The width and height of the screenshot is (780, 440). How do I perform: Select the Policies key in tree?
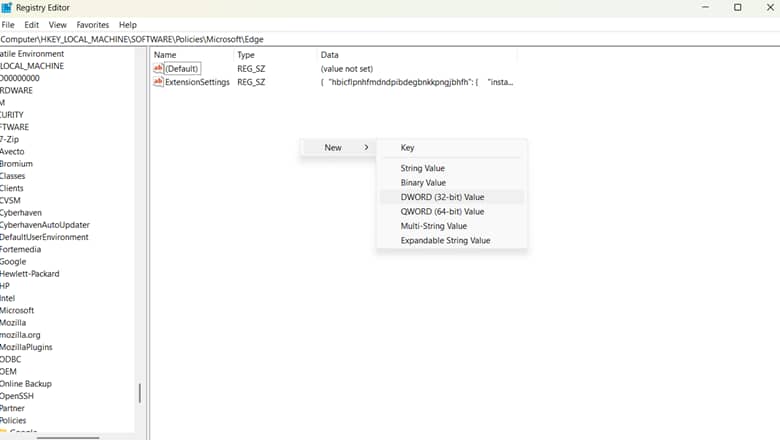tap(13, 421)
